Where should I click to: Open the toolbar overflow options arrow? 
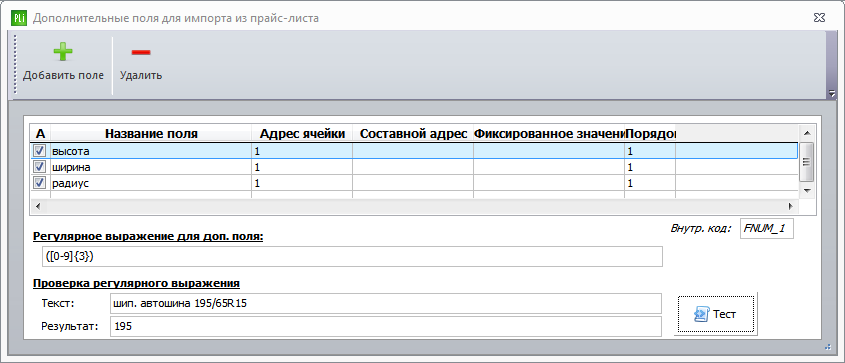[x=832, y=94]
